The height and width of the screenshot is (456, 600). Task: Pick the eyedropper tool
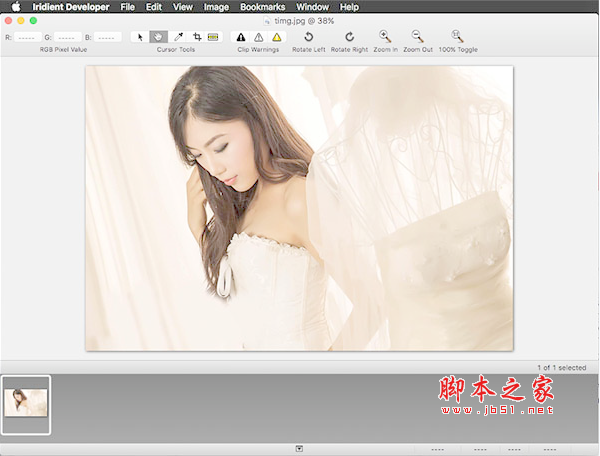coord(178,37)
